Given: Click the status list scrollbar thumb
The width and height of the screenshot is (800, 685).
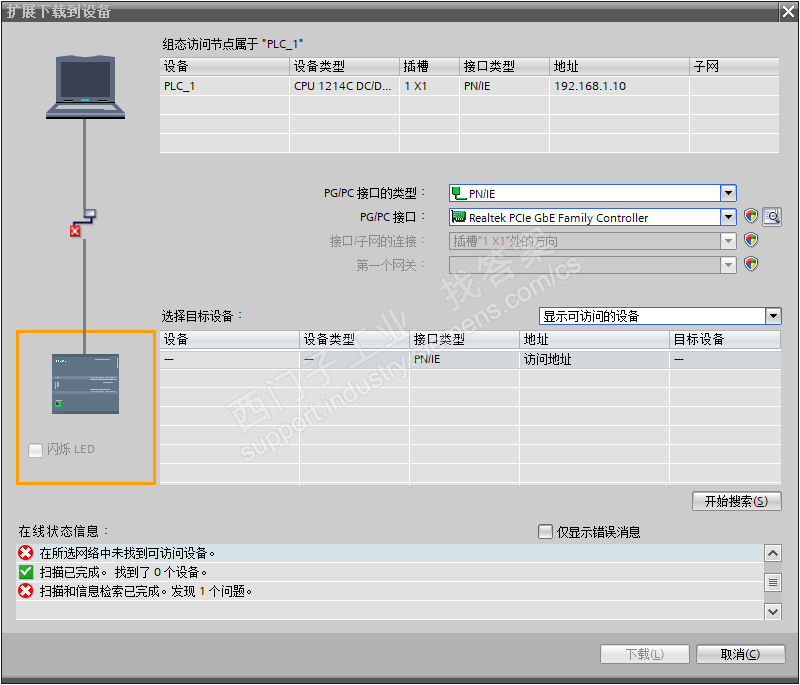Looking at the screenshot, I should [773, 582].
